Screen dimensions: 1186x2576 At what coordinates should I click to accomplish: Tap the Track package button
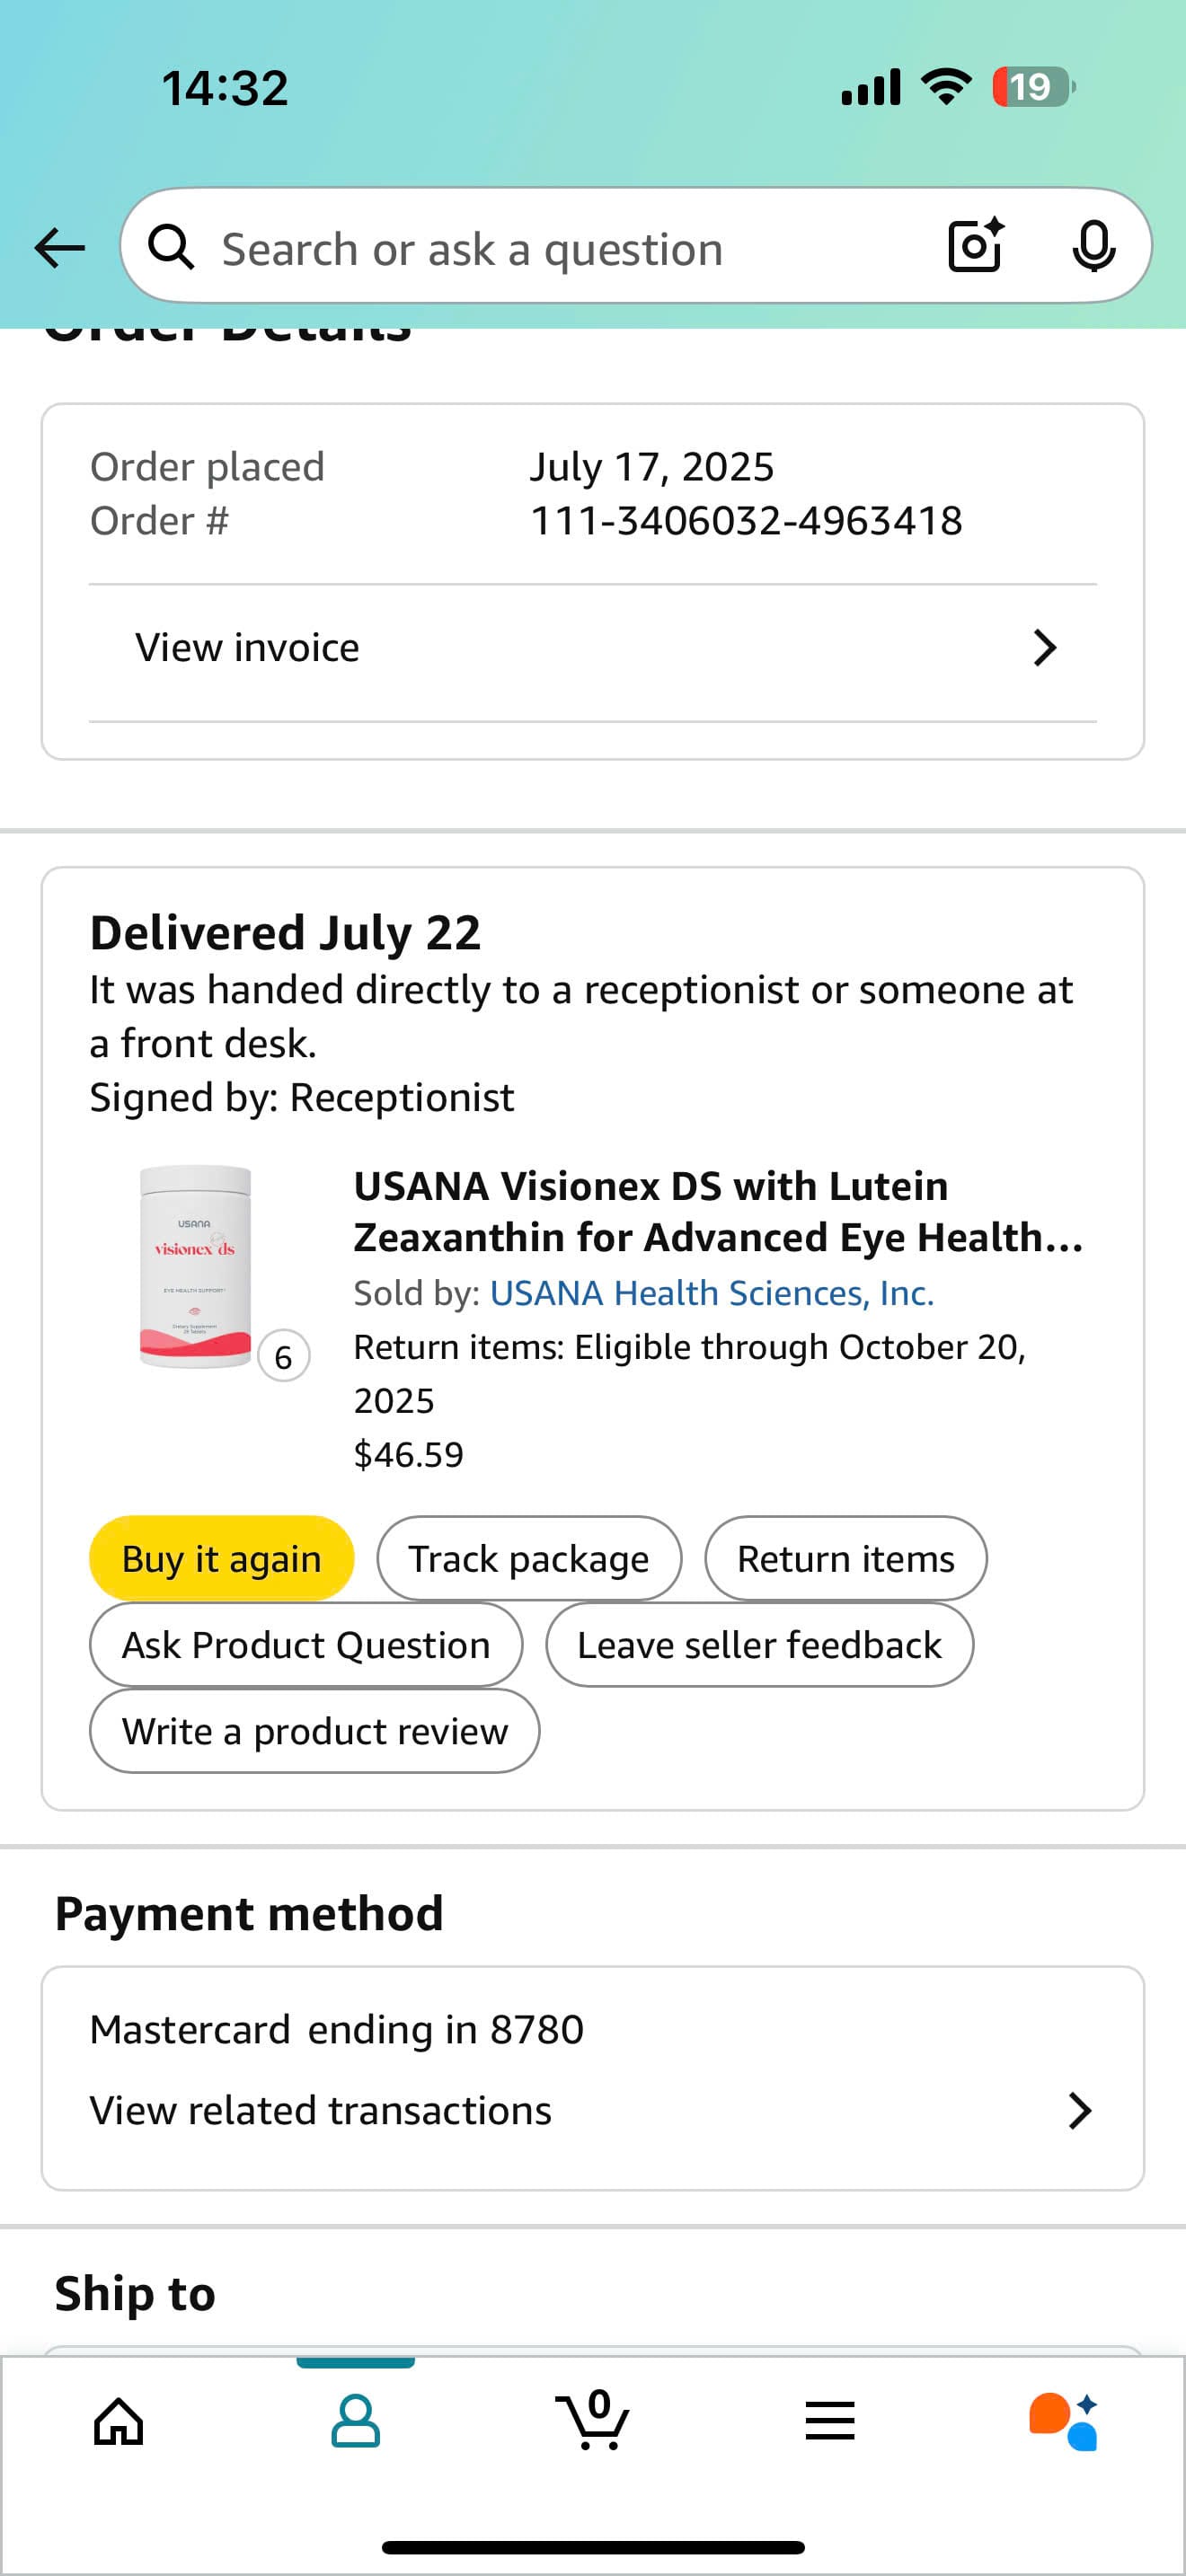(529, 1559)
